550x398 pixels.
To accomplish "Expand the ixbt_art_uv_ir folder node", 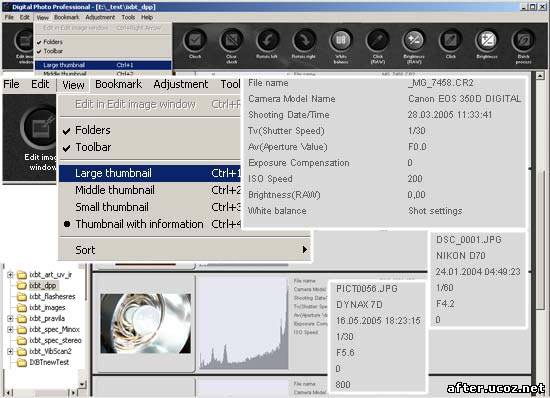I will (10, 275).
